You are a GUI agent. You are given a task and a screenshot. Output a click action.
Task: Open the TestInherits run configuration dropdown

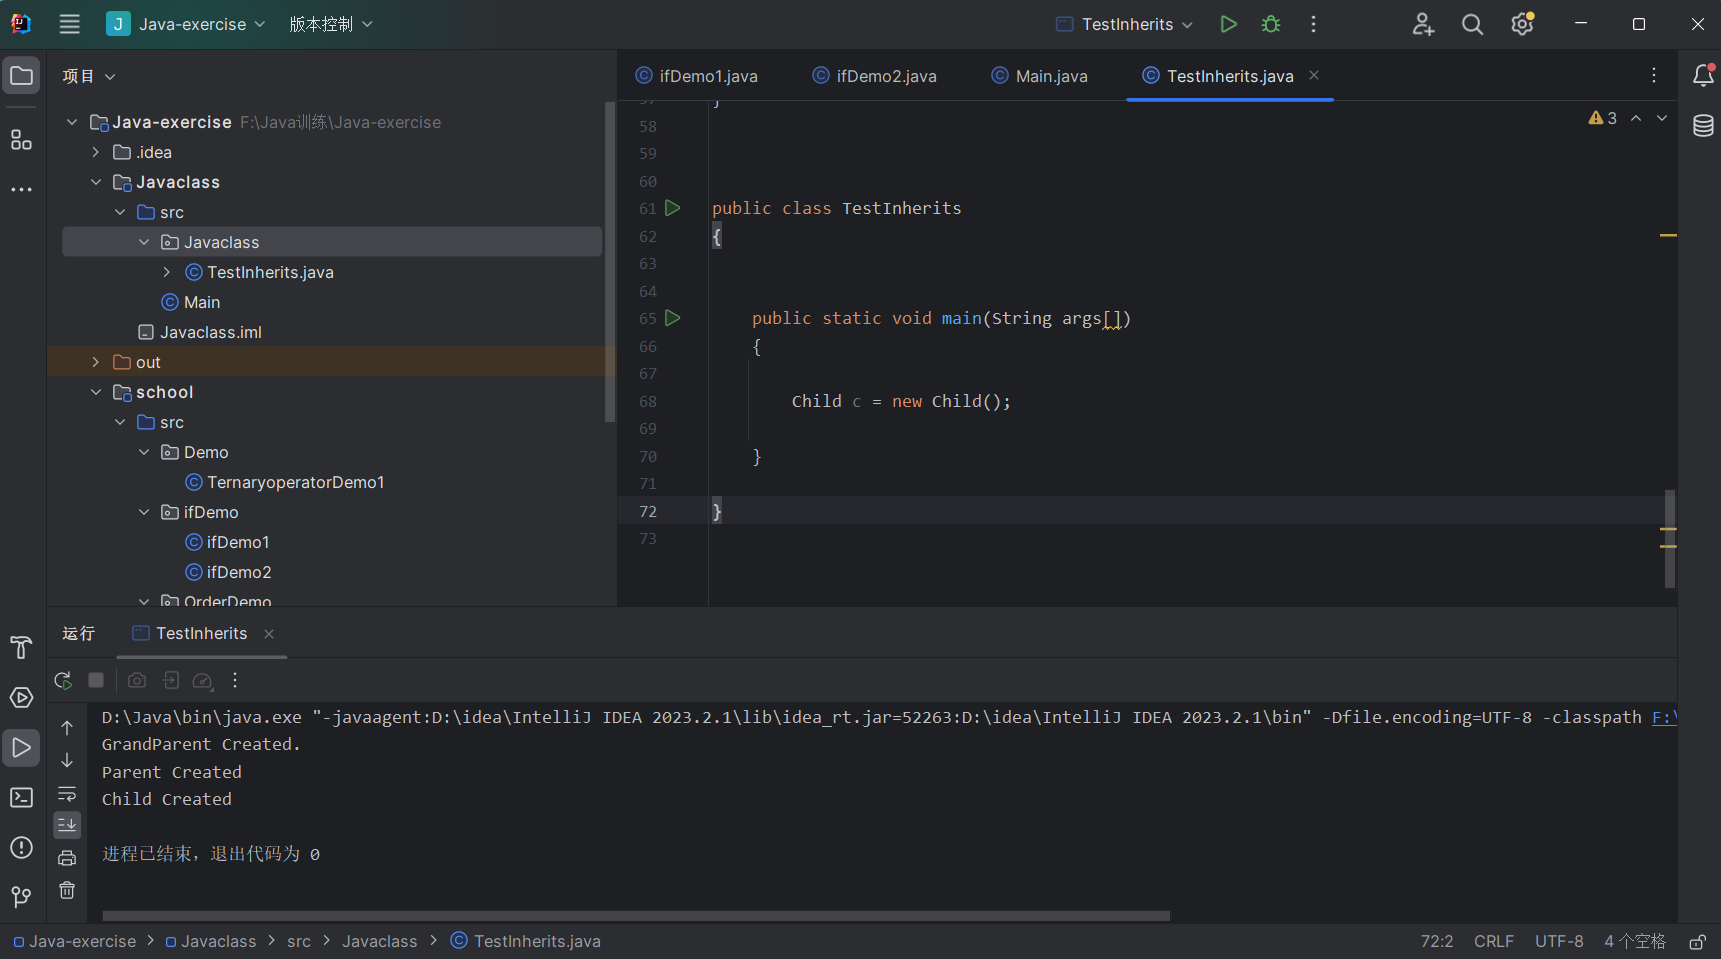1125,24
